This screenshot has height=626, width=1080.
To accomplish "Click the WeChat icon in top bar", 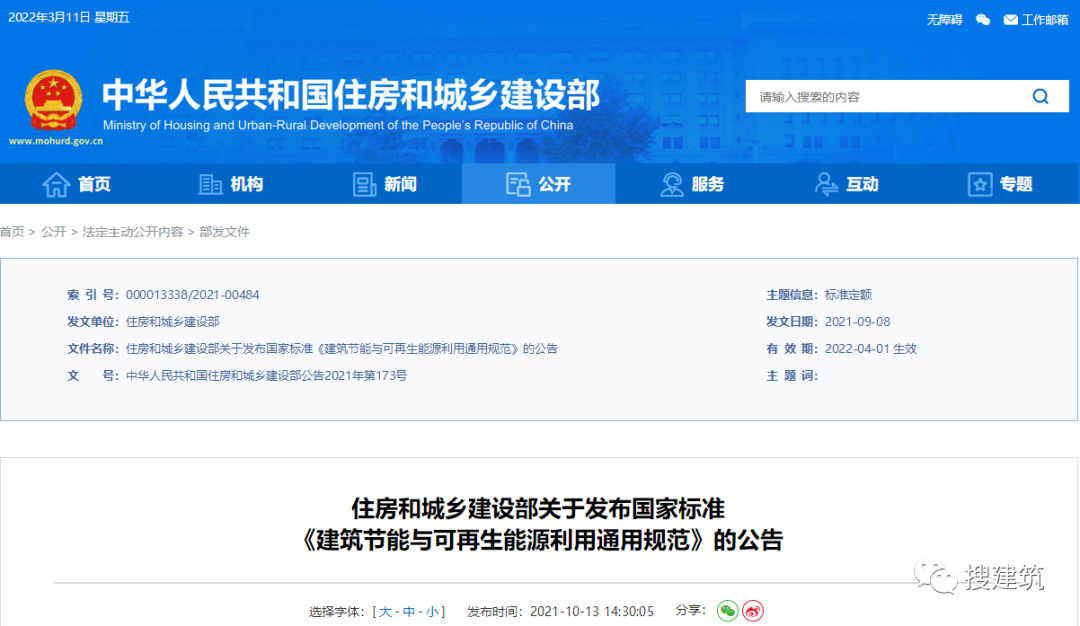I will click(x=983, y=19).
